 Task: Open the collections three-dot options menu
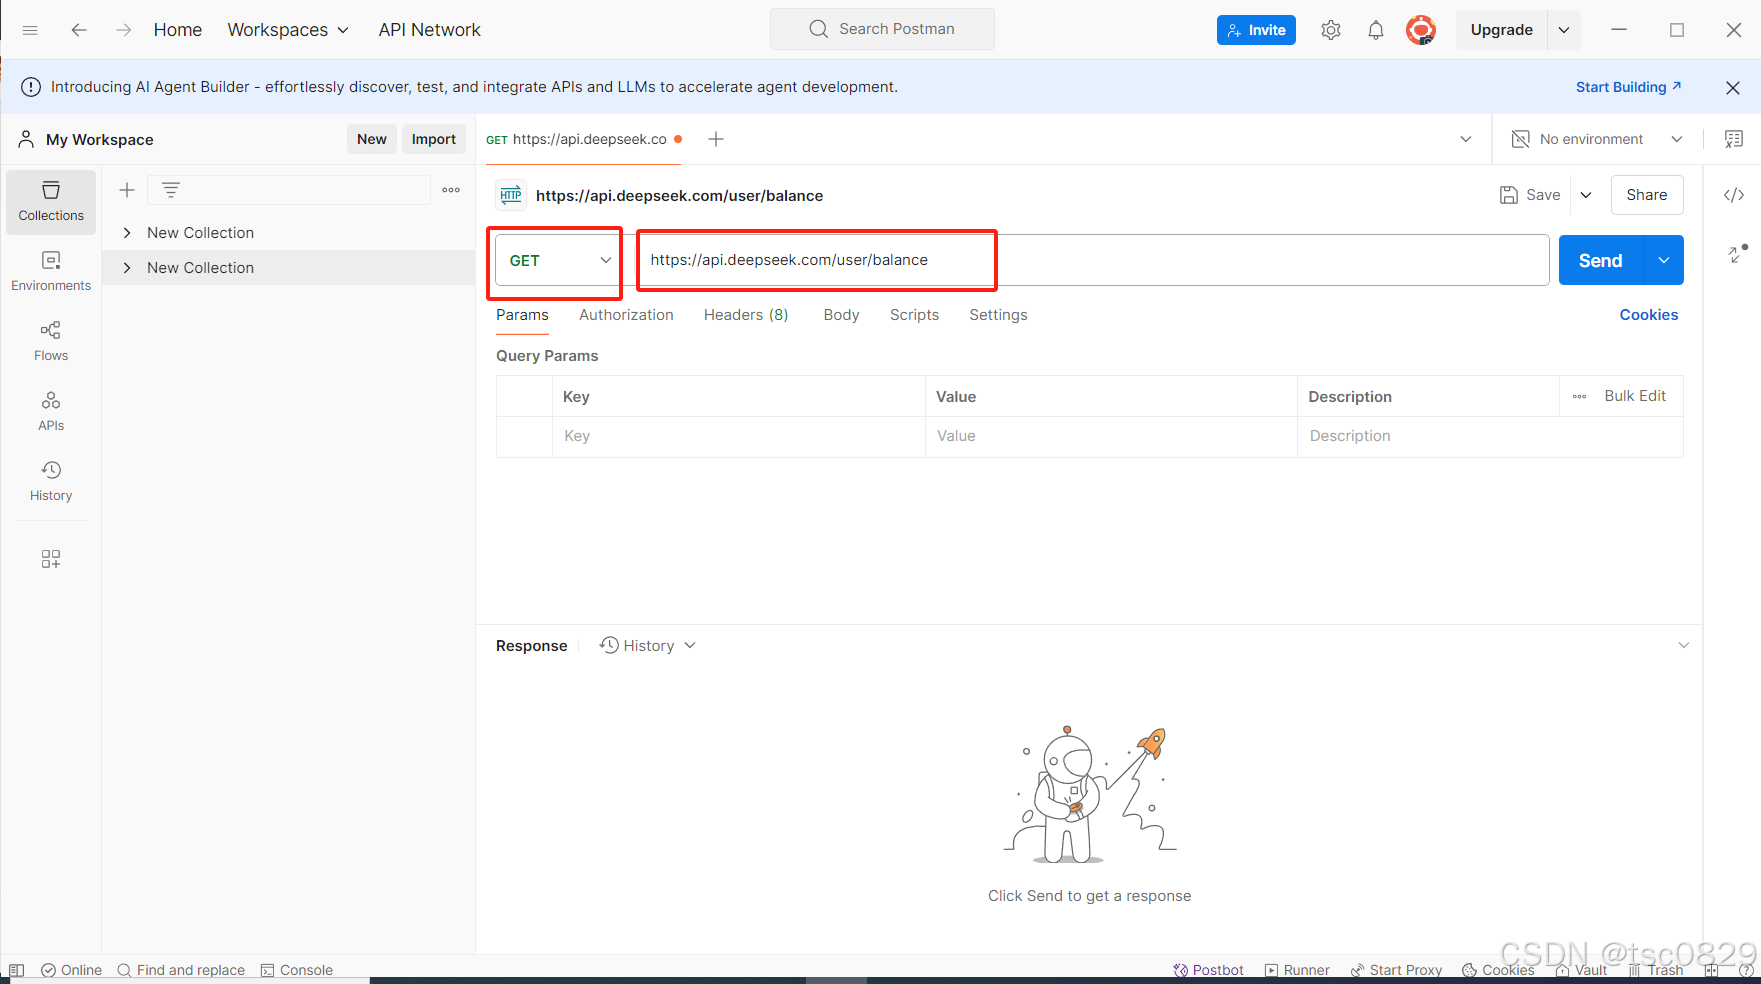point(451,190)
